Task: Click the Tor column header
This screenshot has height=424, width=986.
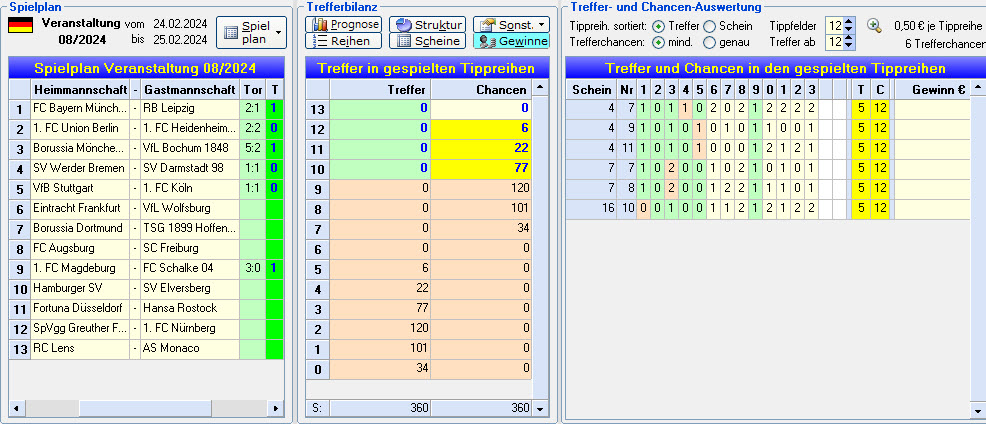Action: [x=253, y=89]
